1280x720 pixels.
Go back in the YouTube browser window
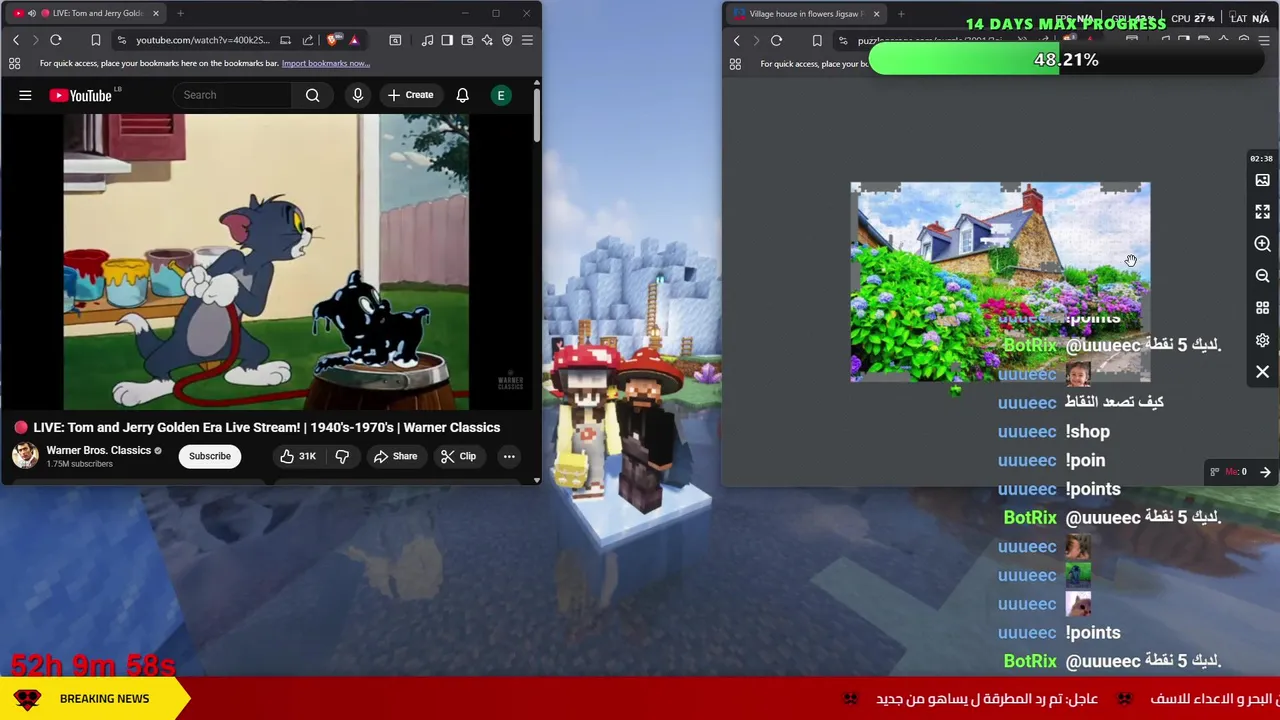(16, 40)
